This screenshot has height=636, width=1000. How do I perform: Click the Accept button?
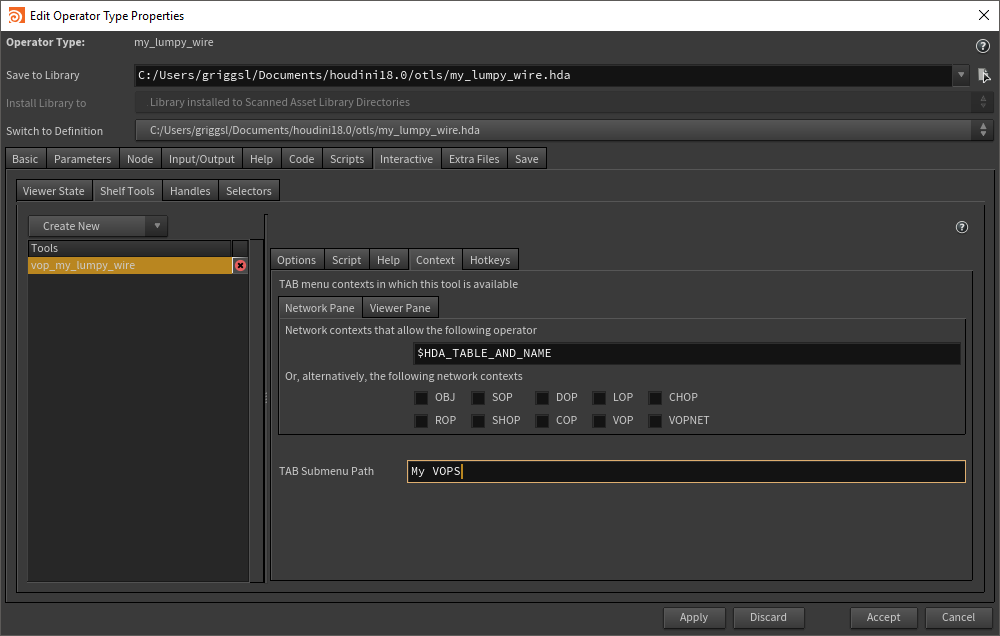883,617
